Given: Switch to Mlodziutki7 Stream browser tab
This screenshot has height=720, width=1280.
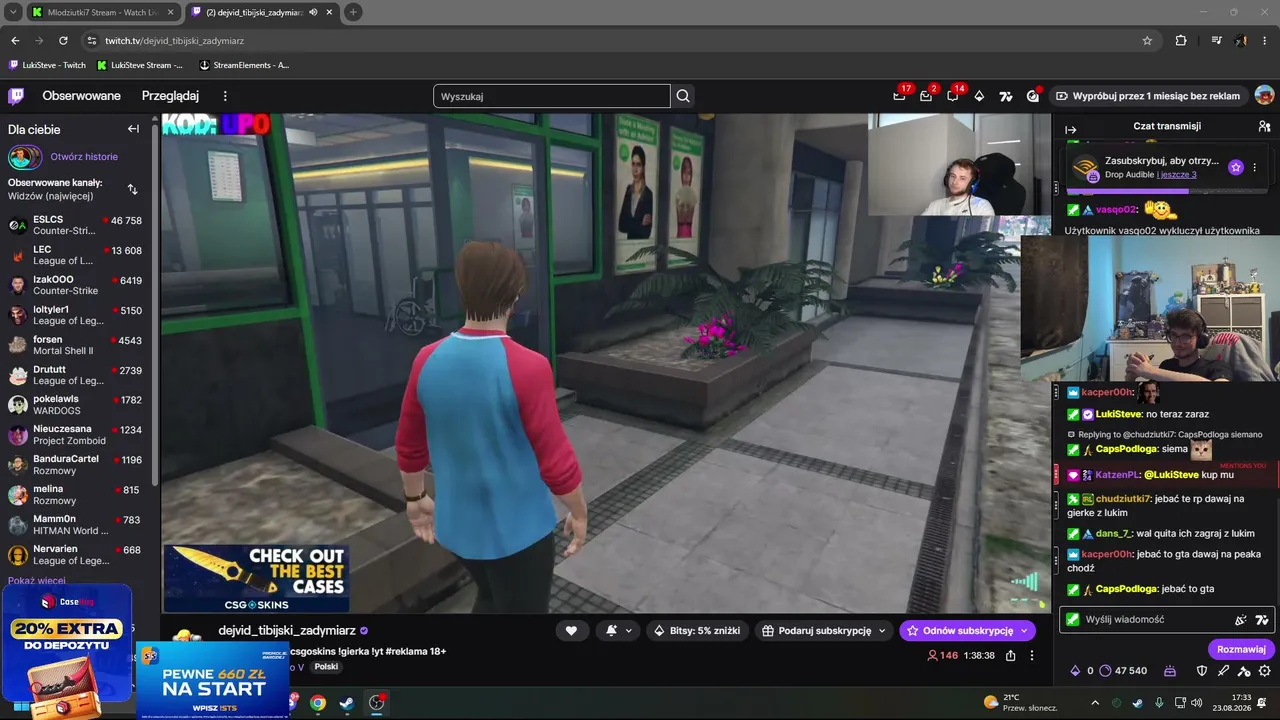Looking at the screenshot, I should [x=102, y=12].
